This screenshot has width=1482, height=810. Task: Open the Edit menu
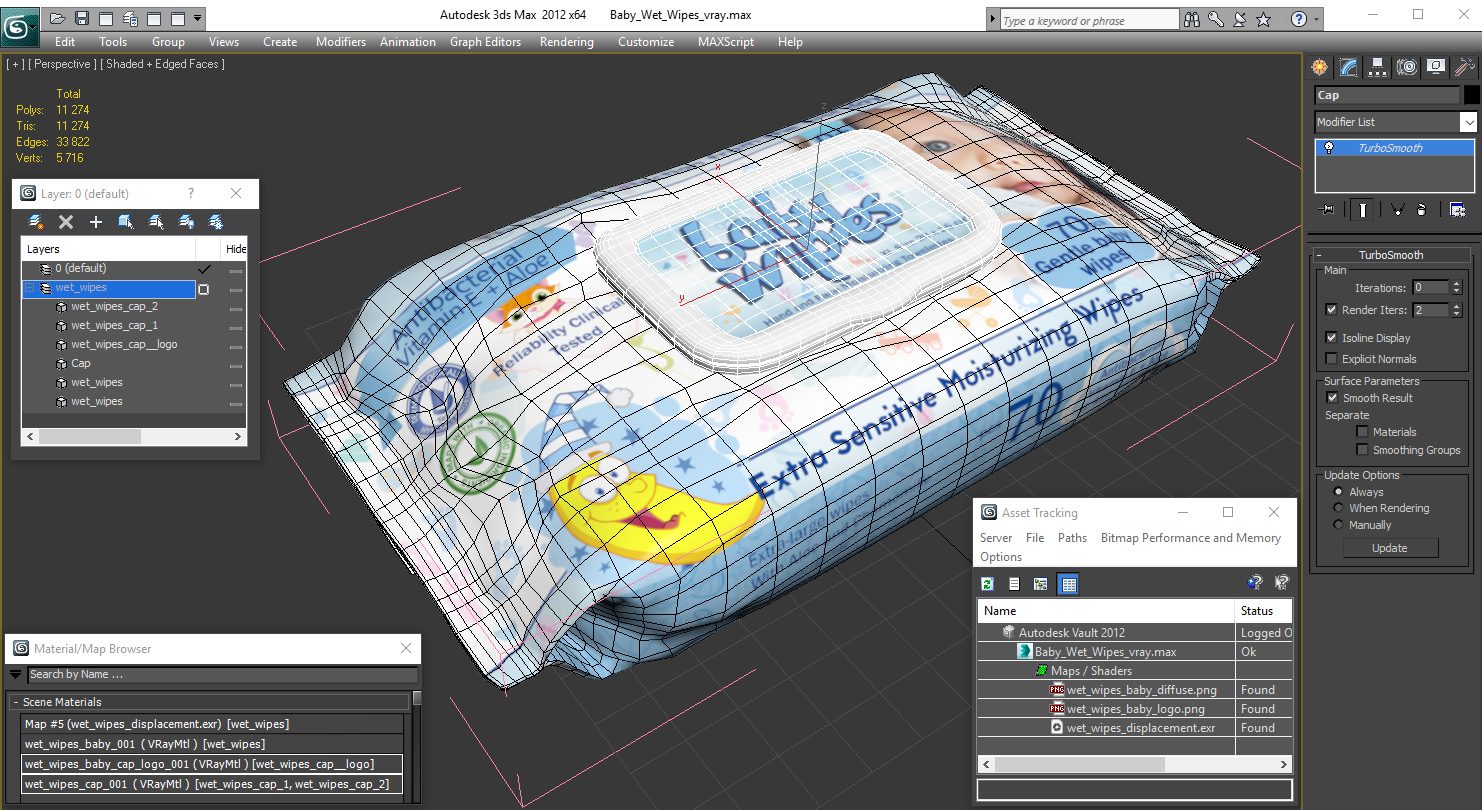click(x=65, y=42)
